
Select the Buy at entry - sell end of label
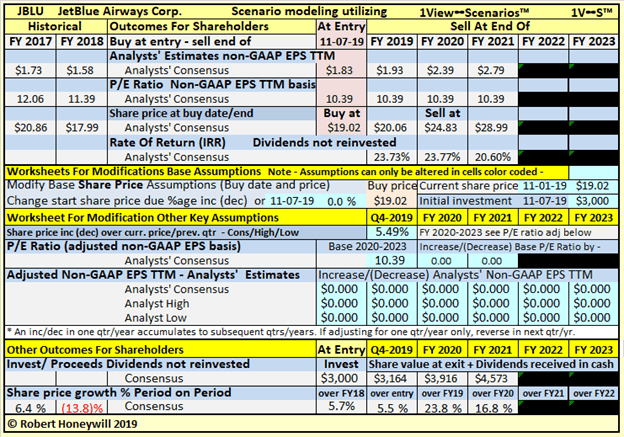click(180, 41)
